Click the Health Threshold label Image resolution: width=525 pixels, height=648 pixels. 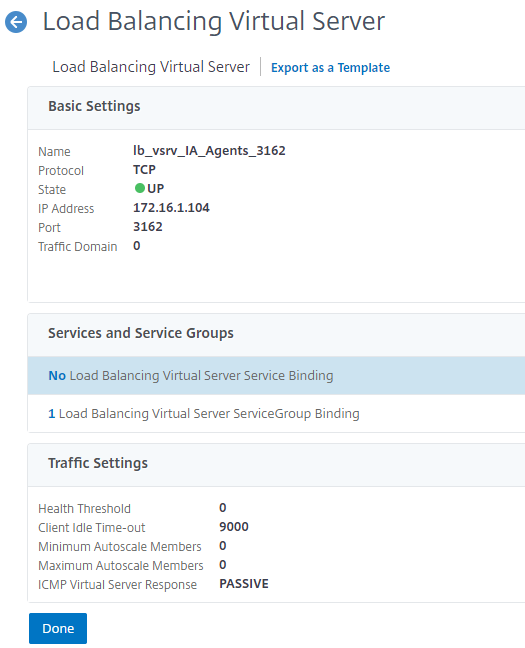[x=84, y=508]
